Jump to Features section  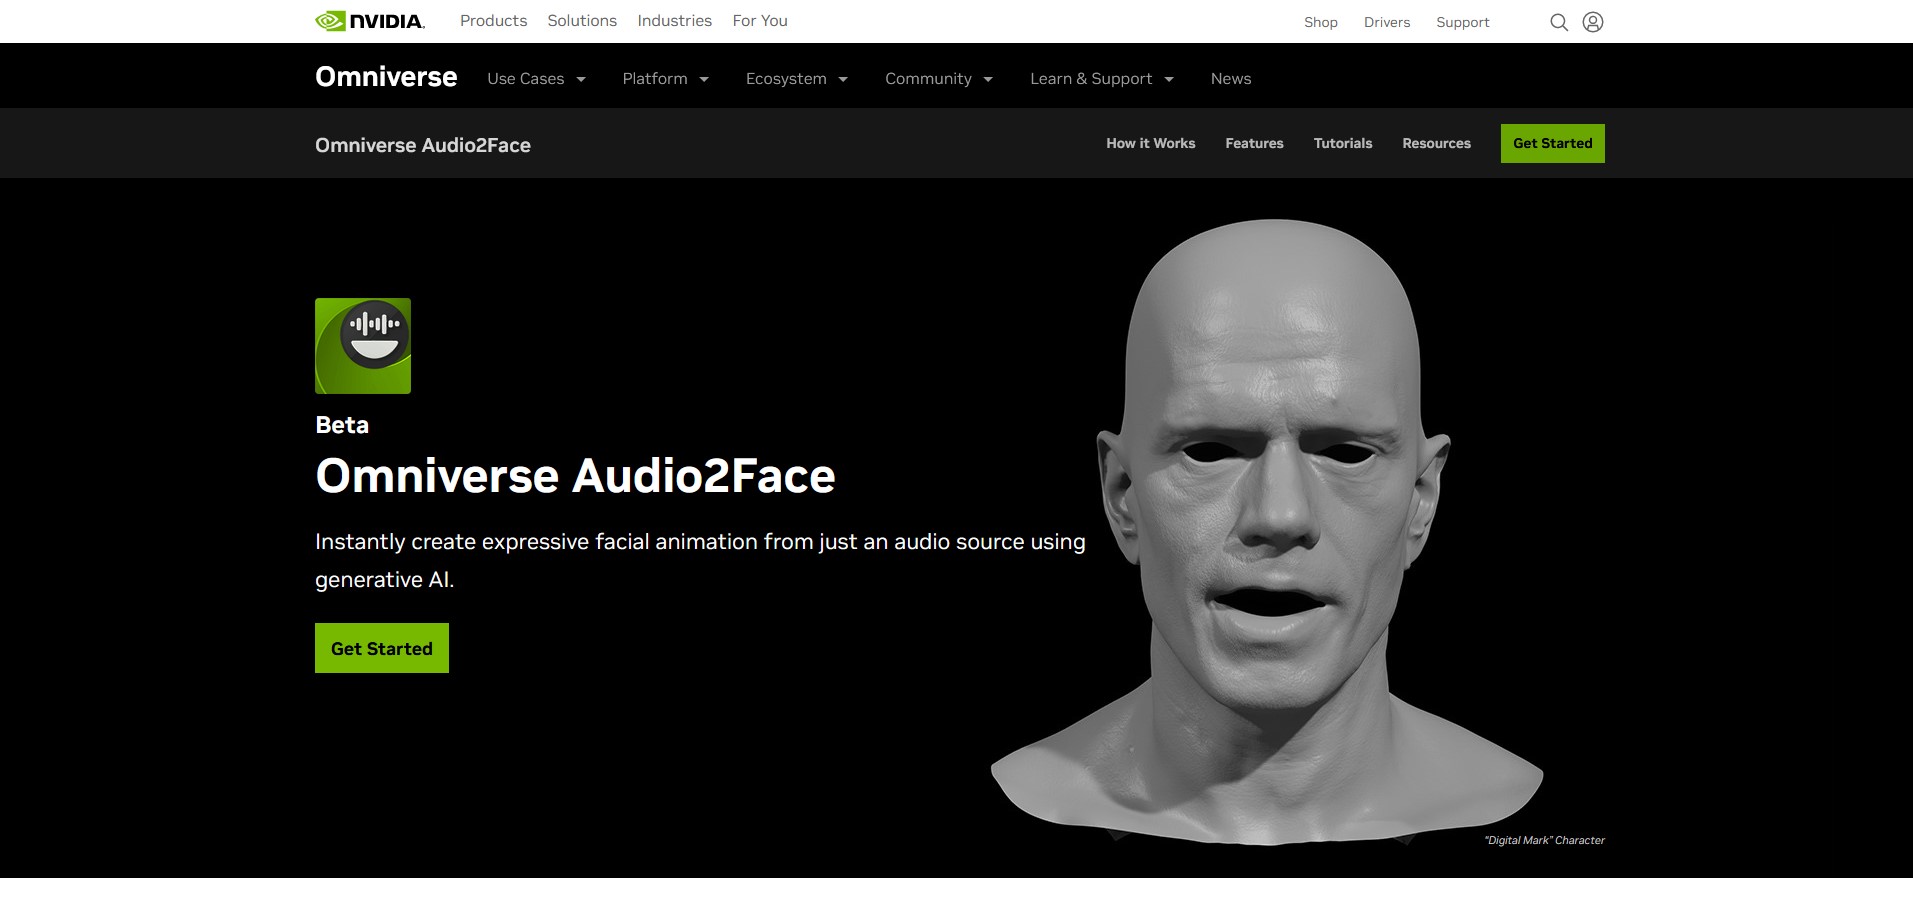[x=1254, y=143]
